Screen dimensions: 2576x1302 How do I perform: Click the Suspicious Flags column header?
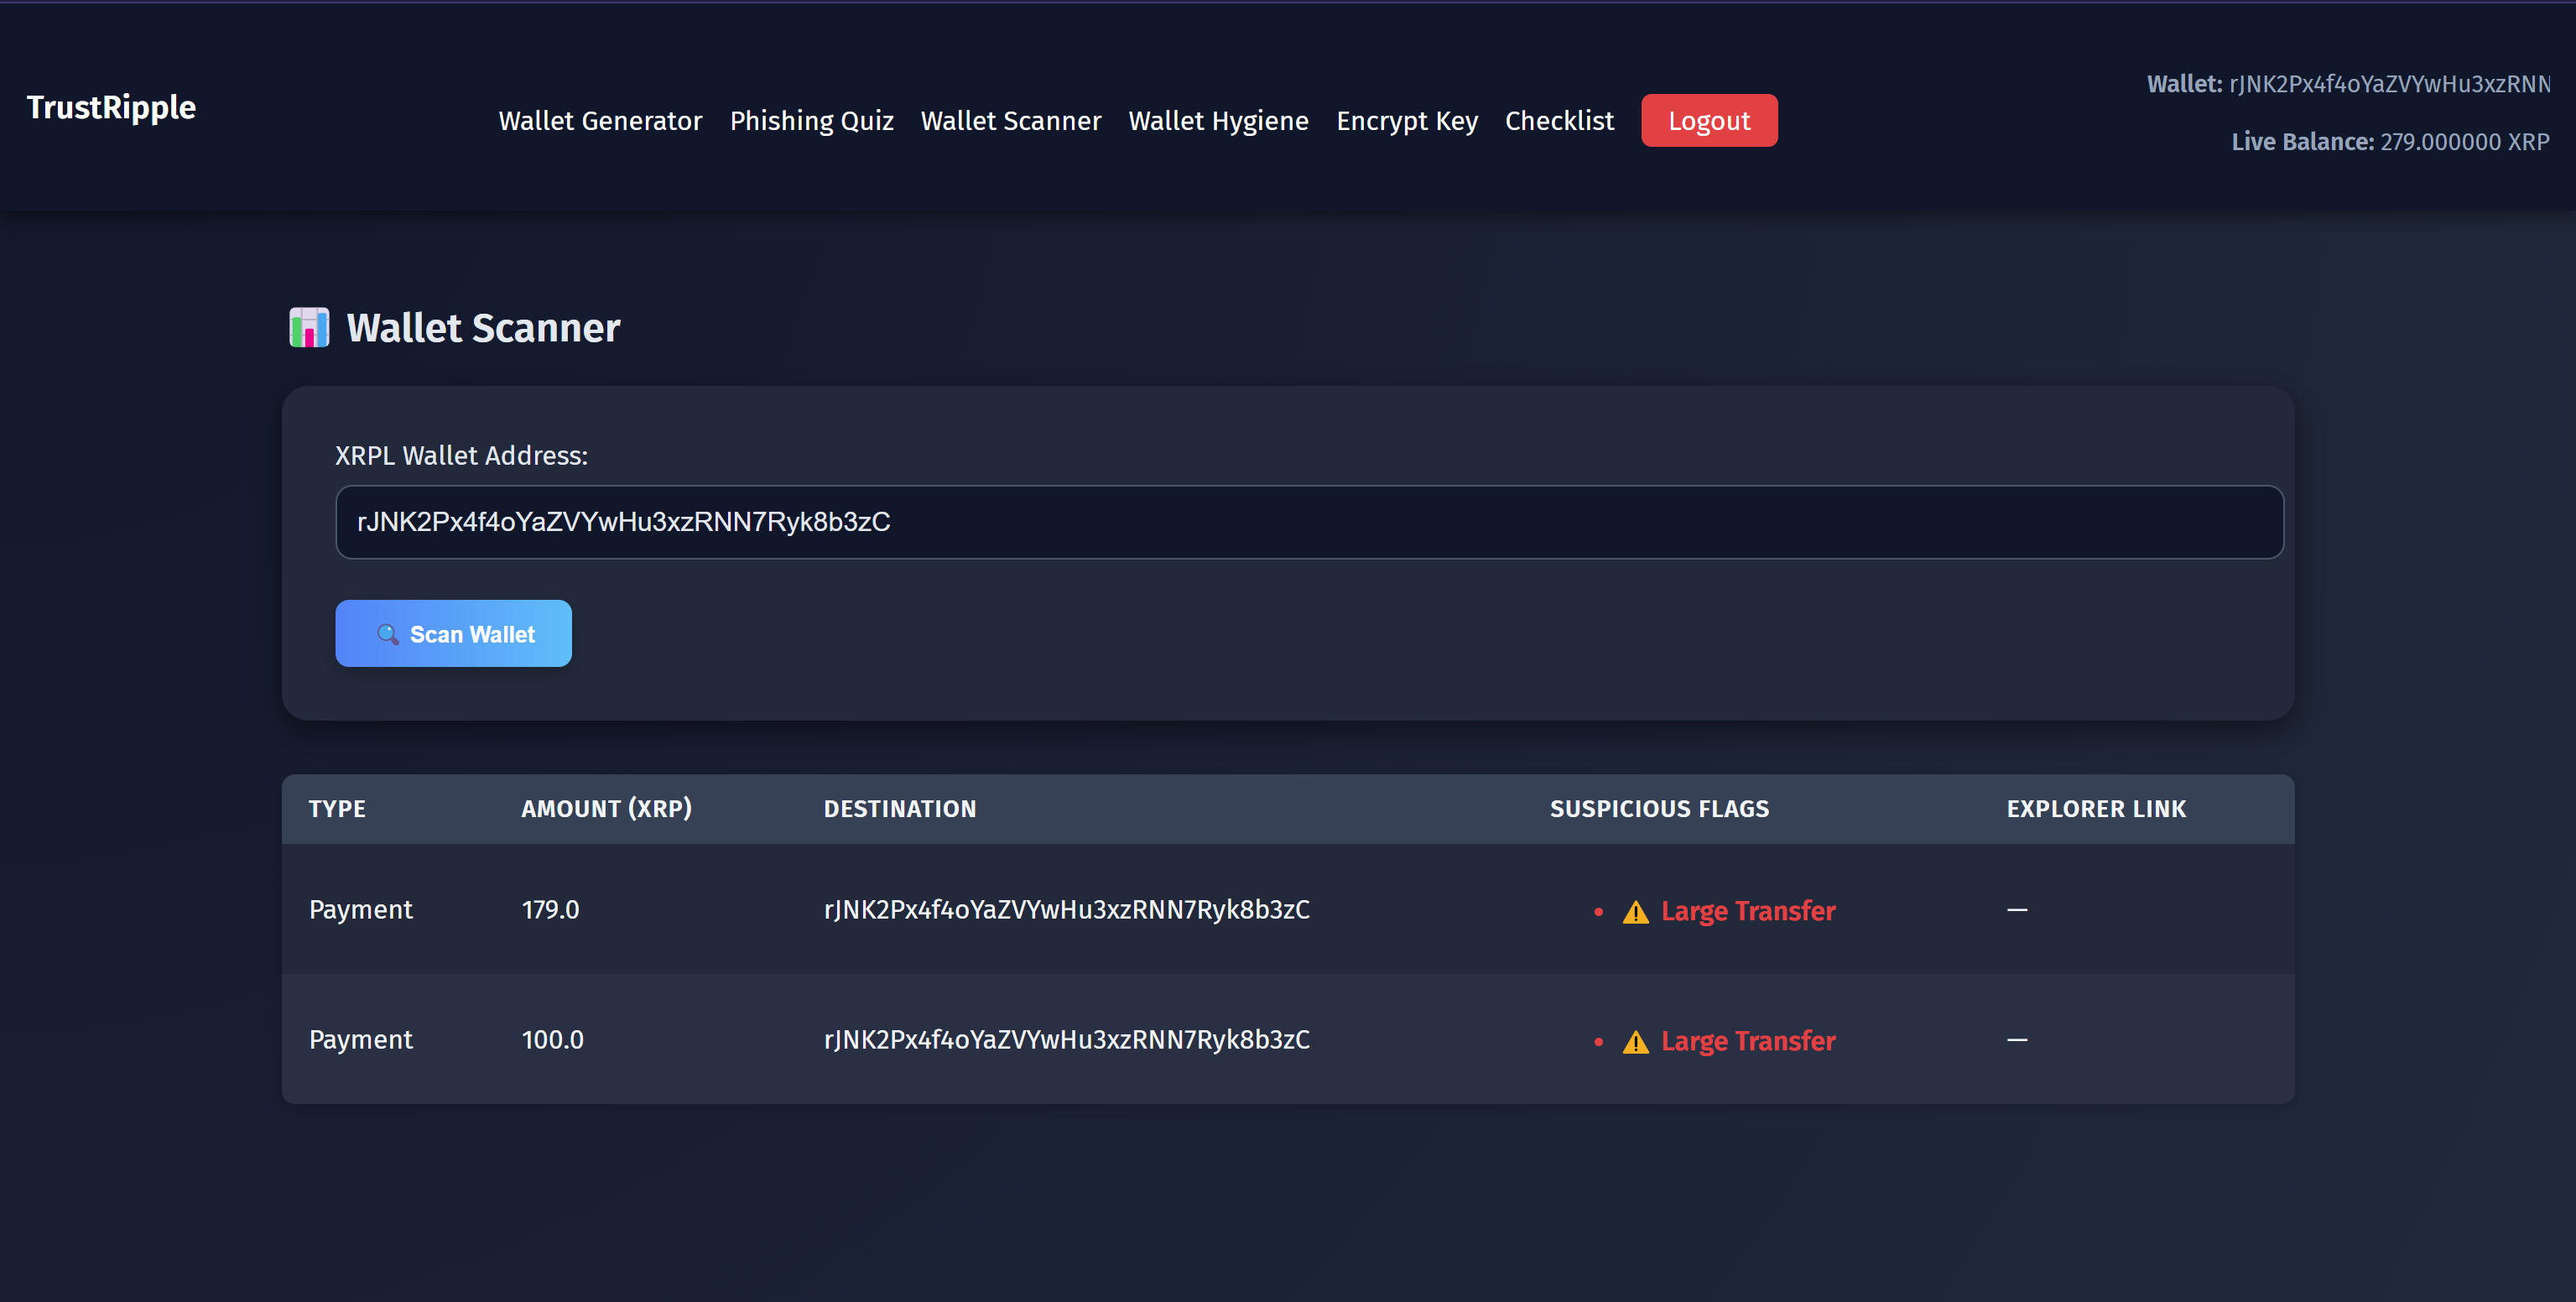(1659, 809)
